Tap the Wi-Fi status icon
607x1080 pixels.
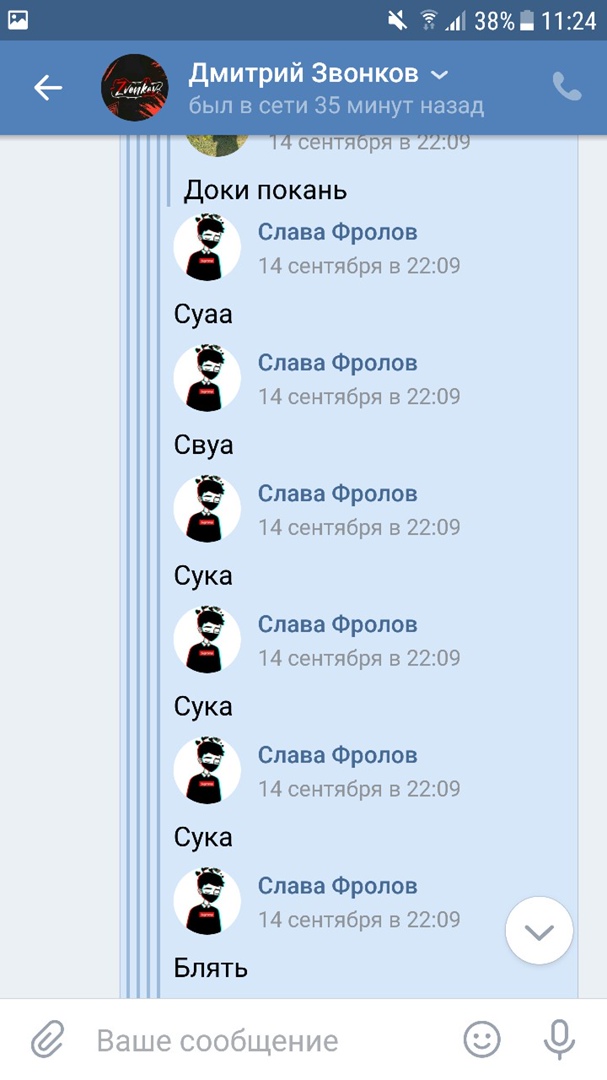pos(429,21)
